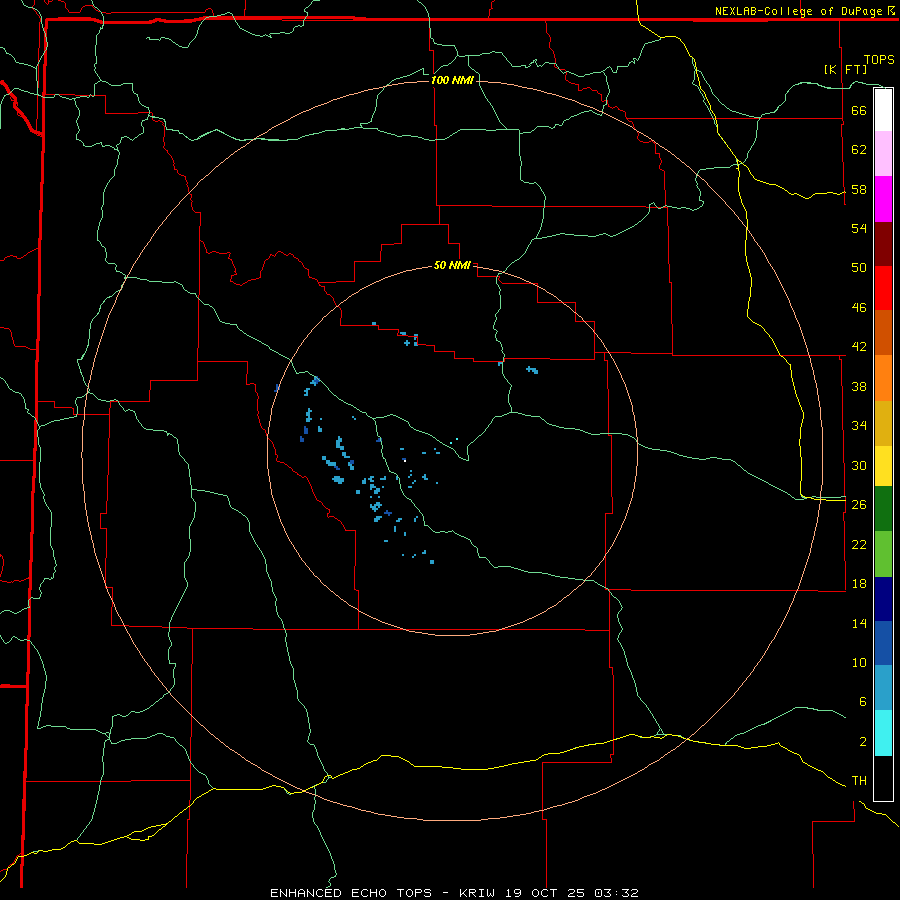The height and width of the screenshot is (900, 900).
Task: Click the legend value 46
Action: pyautogui.click(x=859, y=307)
